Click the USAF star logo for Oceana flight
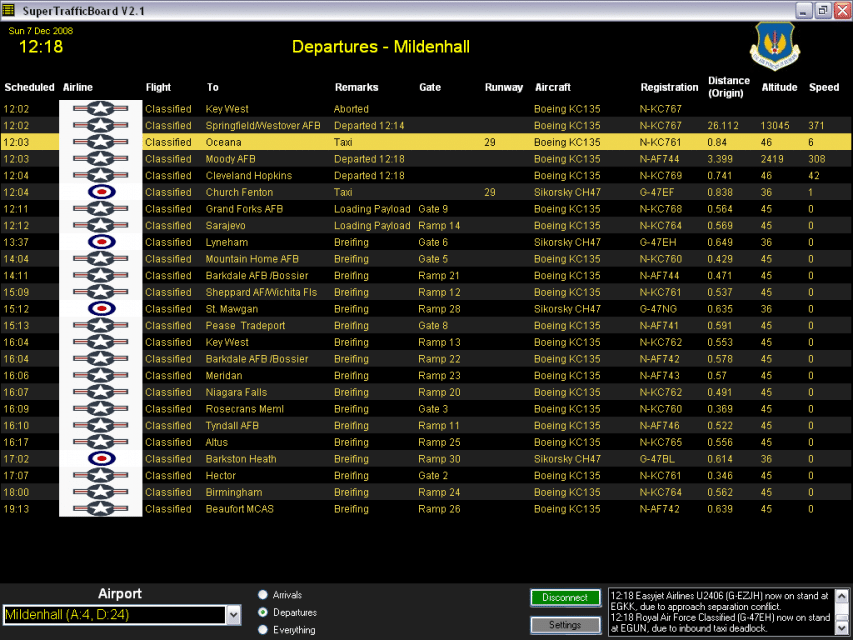Viewport: 853px width, 640px height. 100,143
